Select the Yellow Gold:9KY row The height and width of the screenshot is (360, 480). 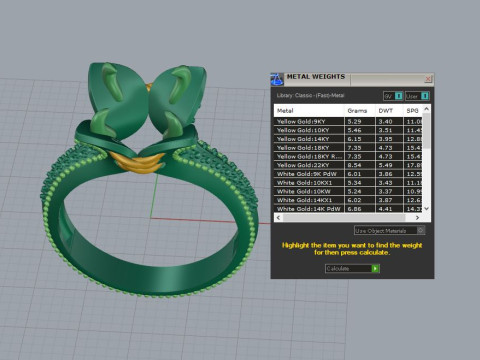pyautogui.click(x=348, y=121)
